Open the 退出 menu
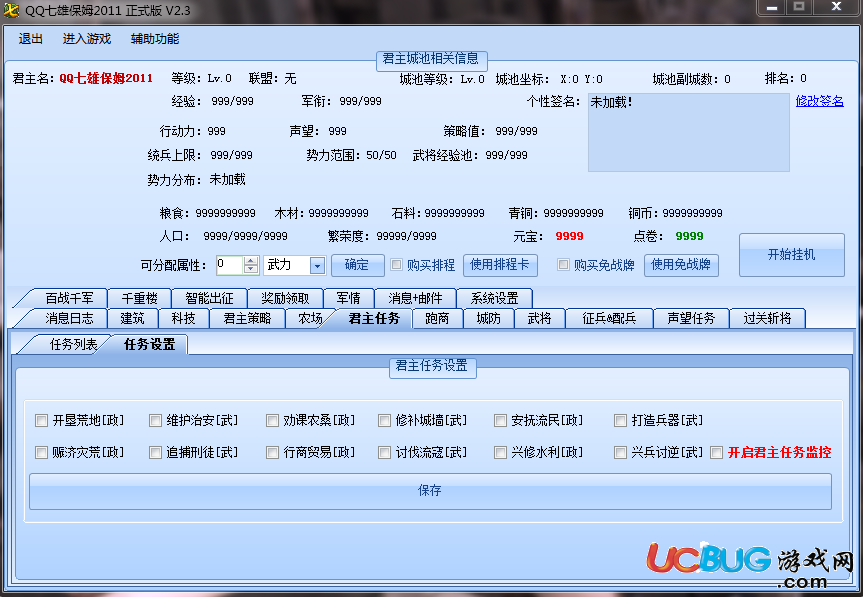The width and height of the screenshot is (863, 597). click(30, 39)
